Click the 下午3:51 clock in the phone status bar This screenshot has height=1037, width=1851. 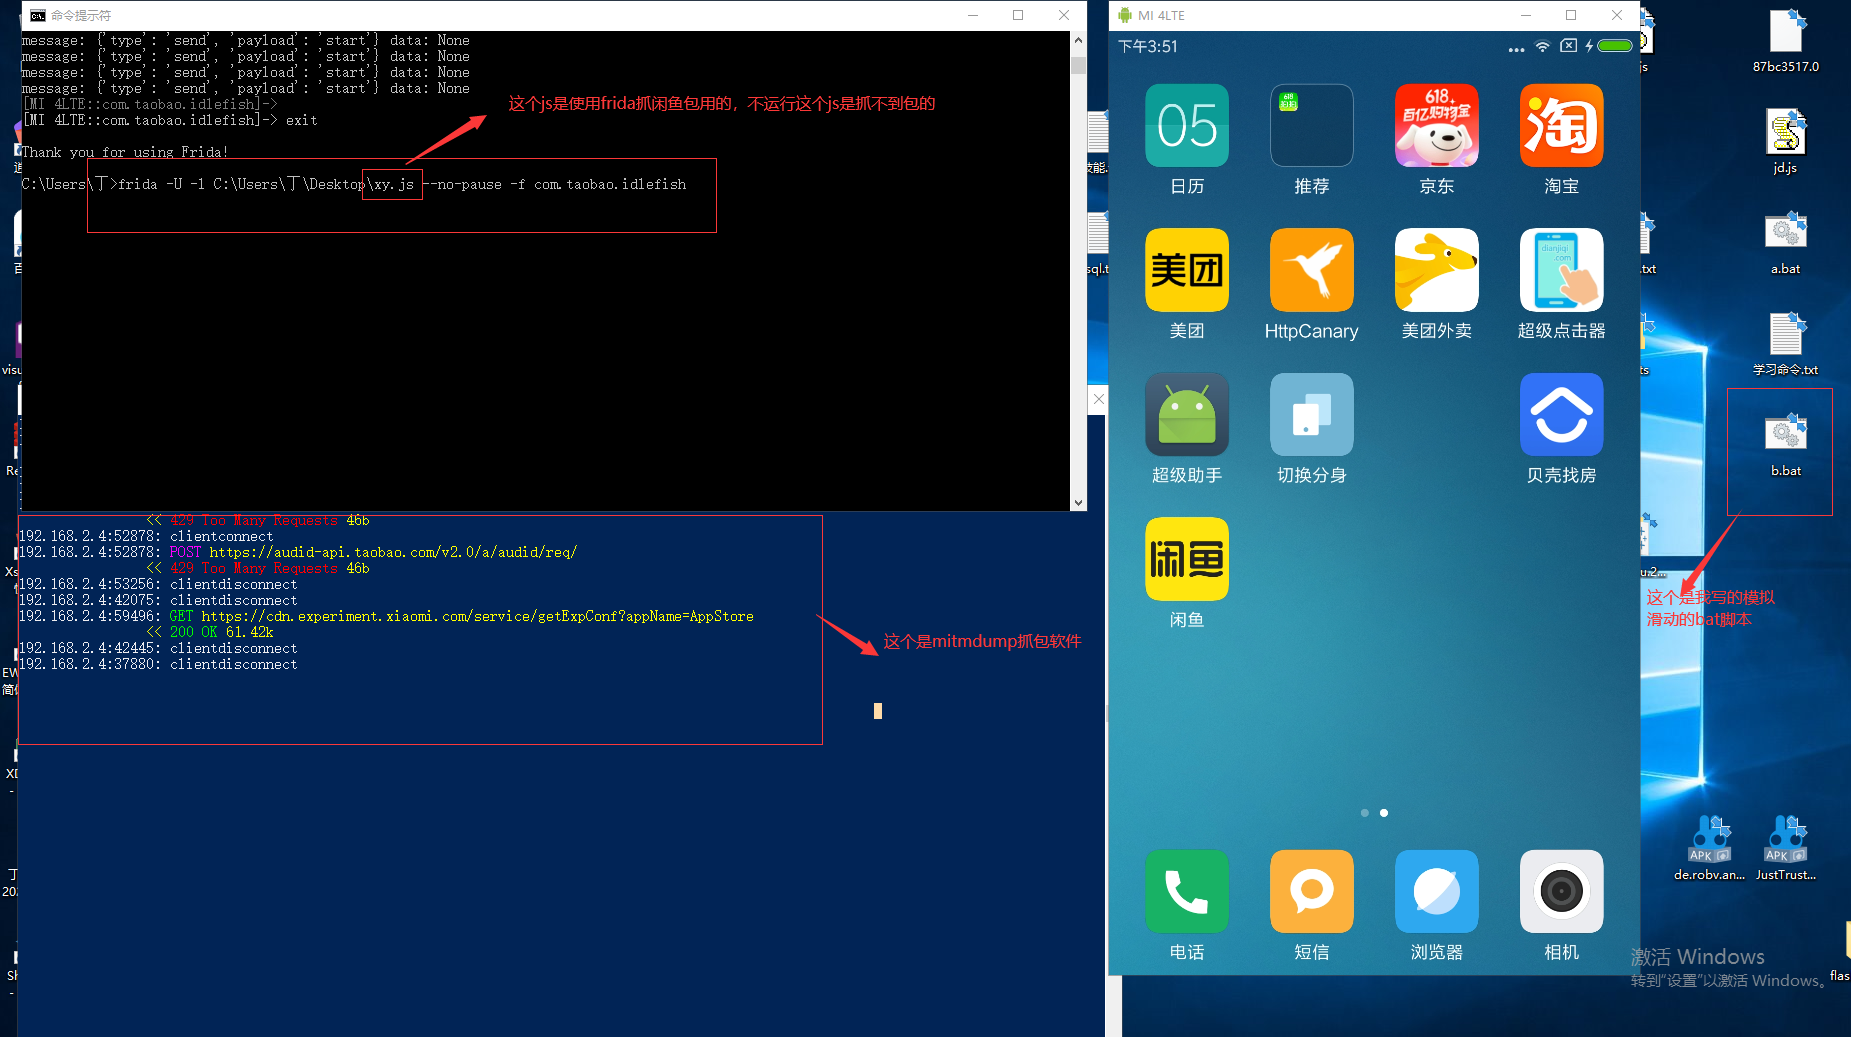(1147, 46)
